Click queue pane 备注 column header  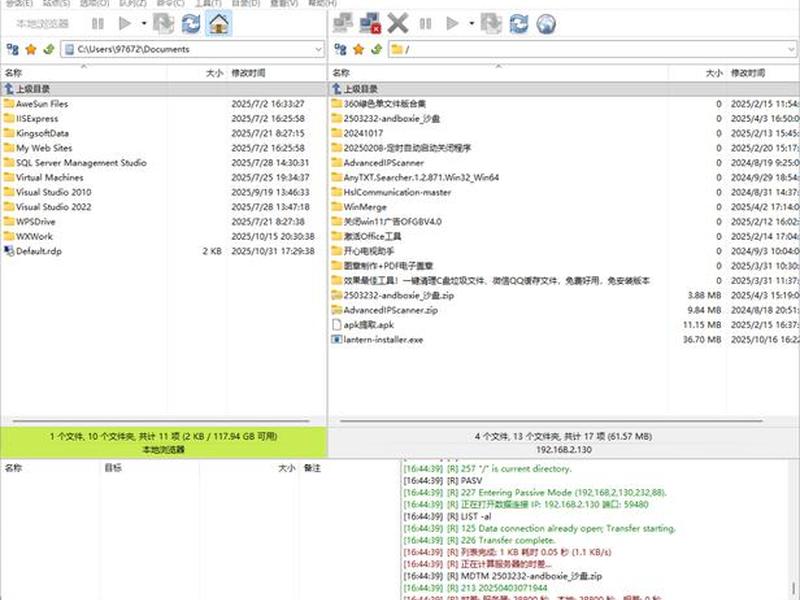348,468
